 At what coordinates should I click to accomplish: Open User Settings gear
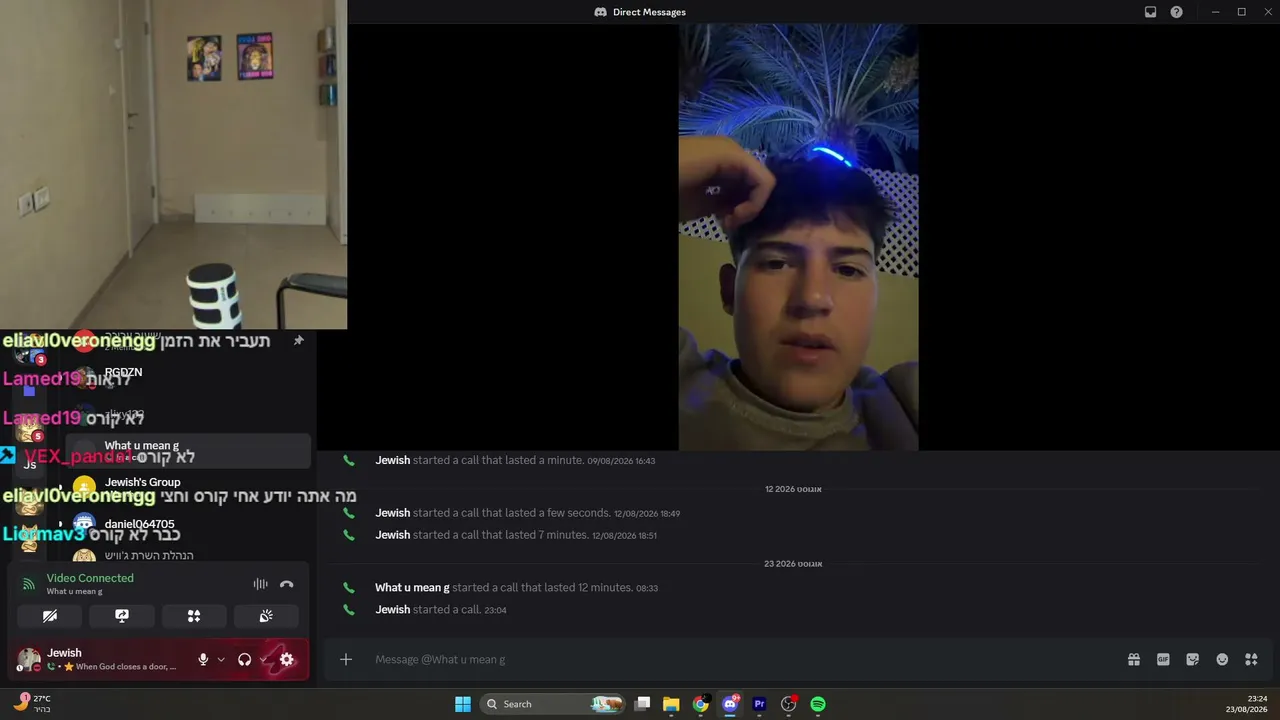[x=287, y=659]
